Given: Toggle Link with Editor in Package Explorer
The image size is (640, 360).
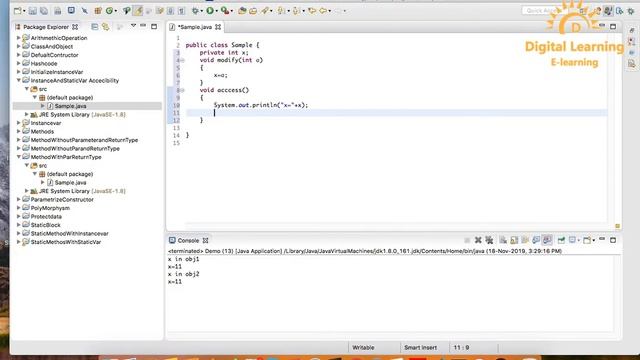Looking at the screenshot, I should pyautogui.click(x=106, y=27).
